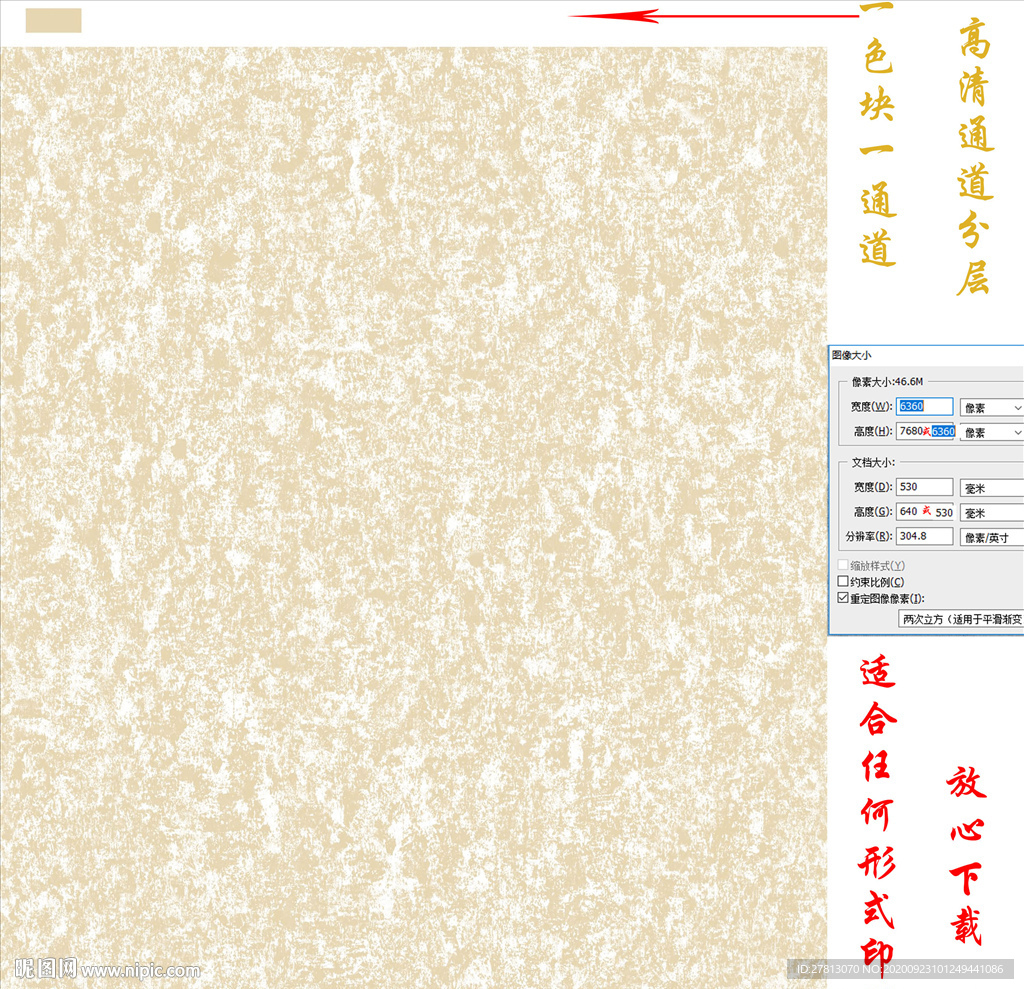Image resolution: width=1024 pixels, height=989 pixels.
Task: Open the document width unit dropdown (毫米)
Action: [991, 488]
